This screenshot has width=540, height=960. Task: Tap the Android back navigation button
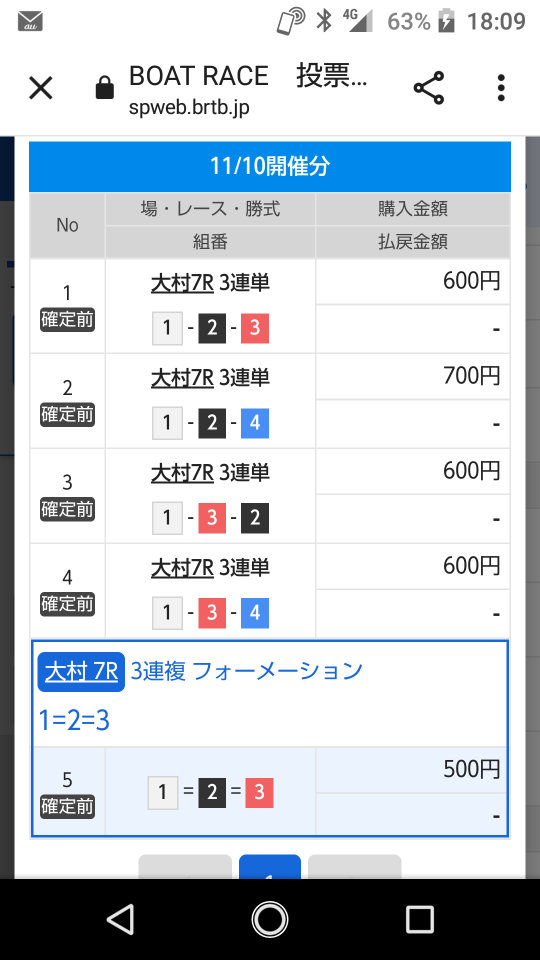pos(120,919)
